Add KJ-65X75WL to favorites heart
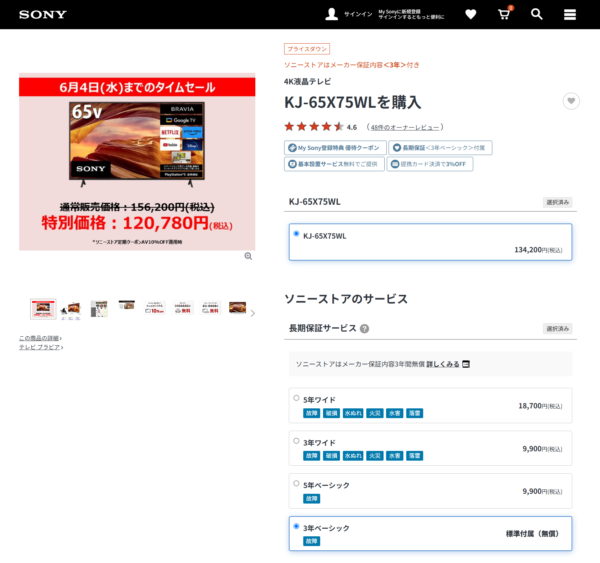600x563 pixels. click(571, 101)
